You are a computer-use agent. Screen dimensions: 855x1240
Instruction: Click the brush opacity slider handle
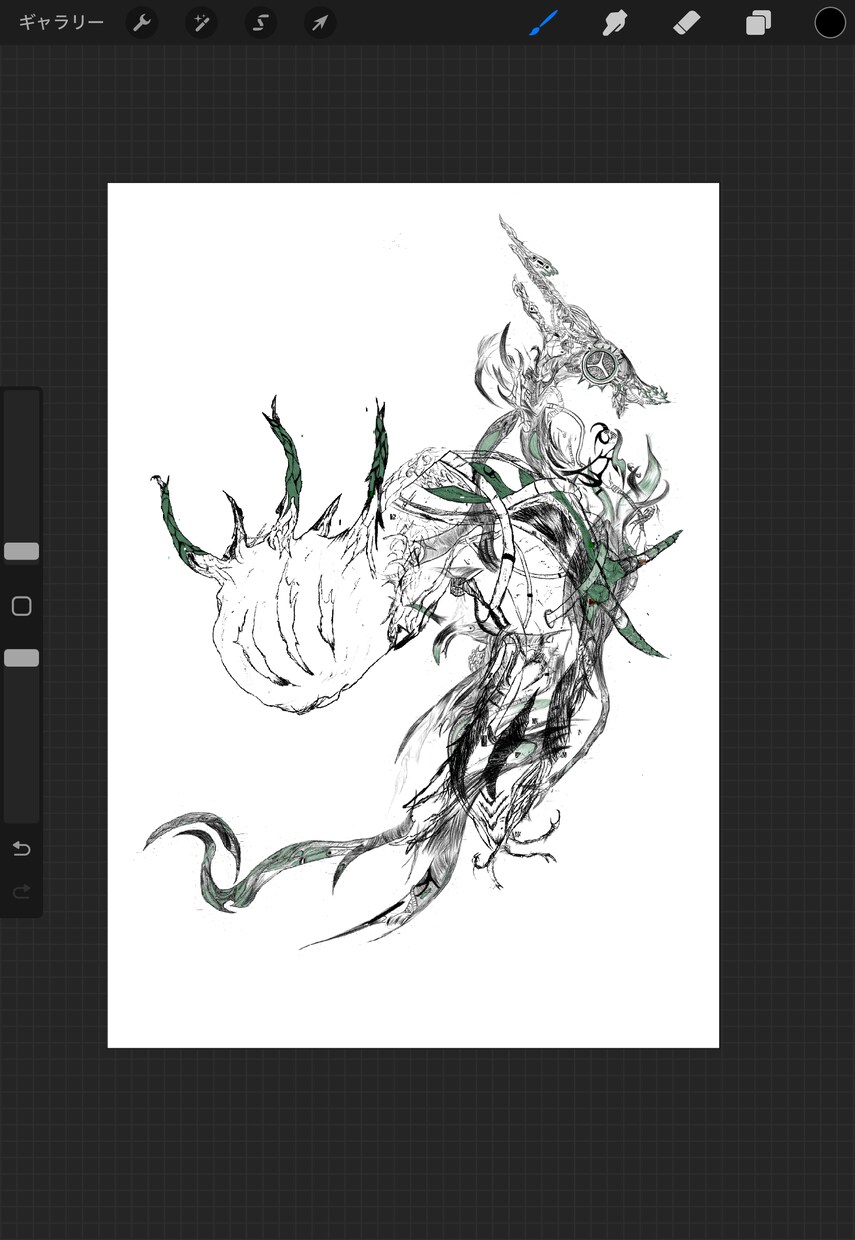21,657
